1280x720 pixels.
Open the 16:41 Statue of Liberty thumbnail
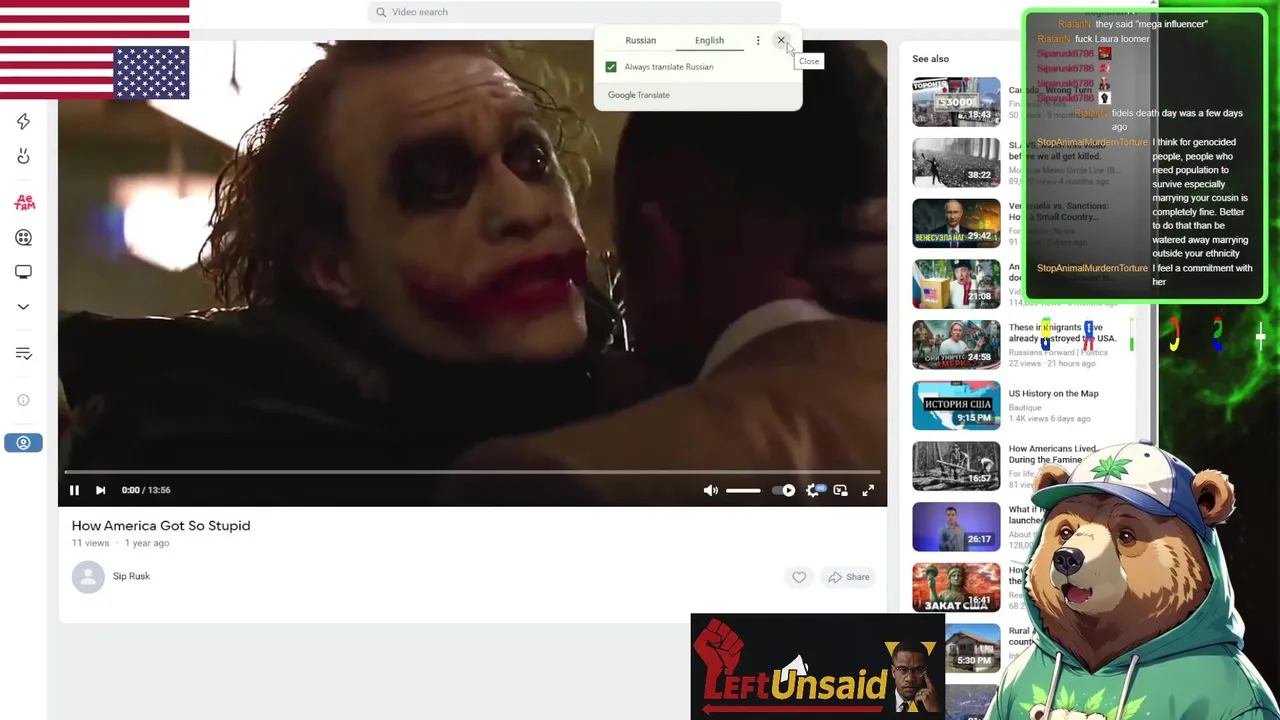tap(956, 588)
